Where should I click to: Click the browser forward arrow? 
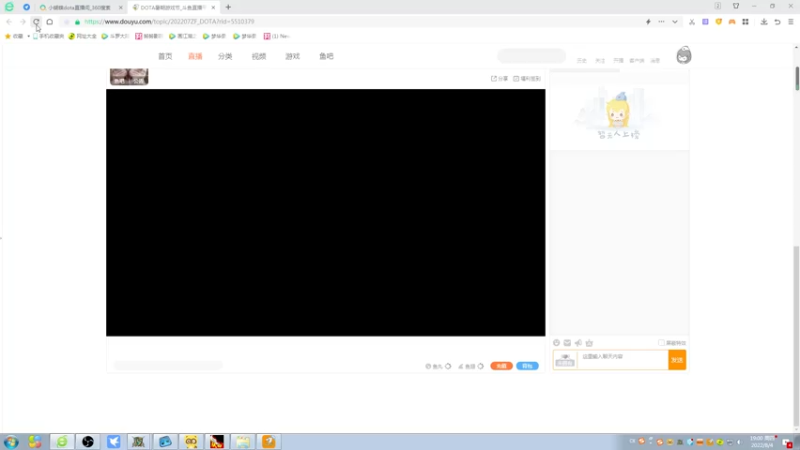22,21
